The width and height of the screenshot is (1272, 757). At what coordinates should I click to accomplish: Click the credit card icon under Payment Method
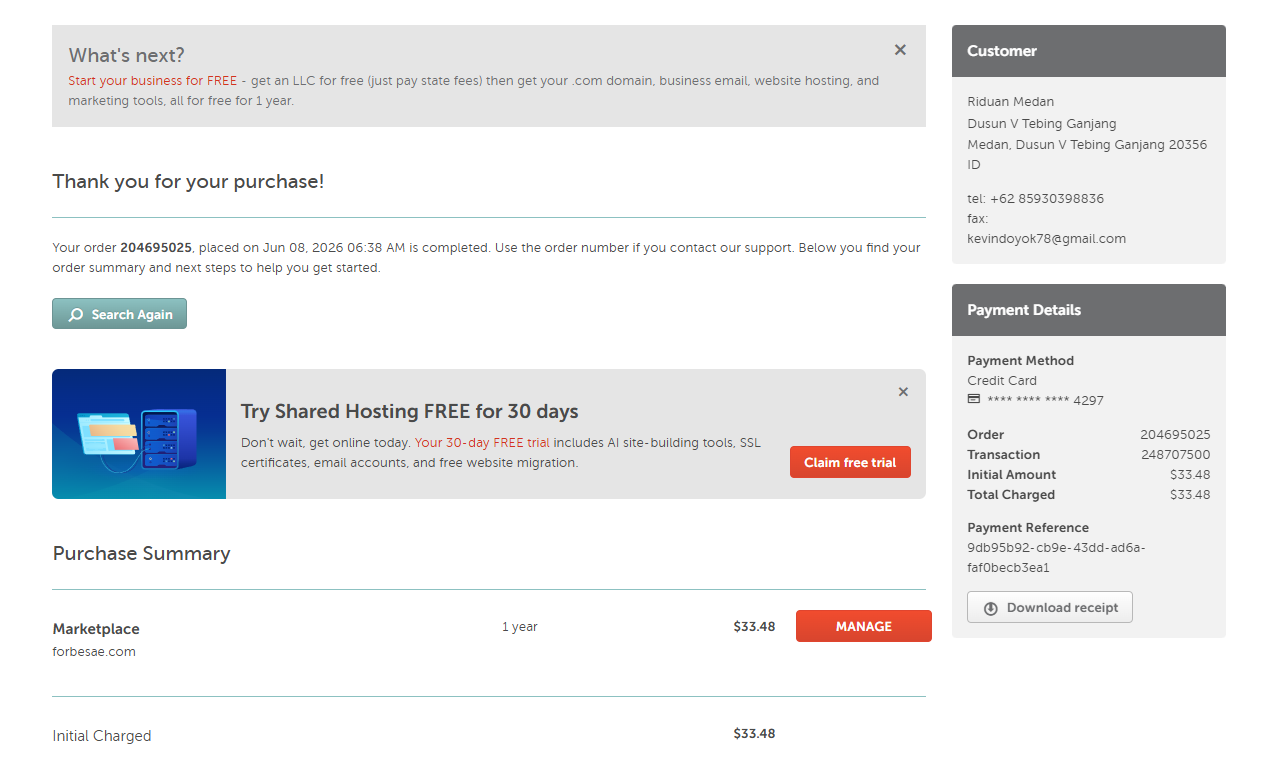click(x=974, y=399)
